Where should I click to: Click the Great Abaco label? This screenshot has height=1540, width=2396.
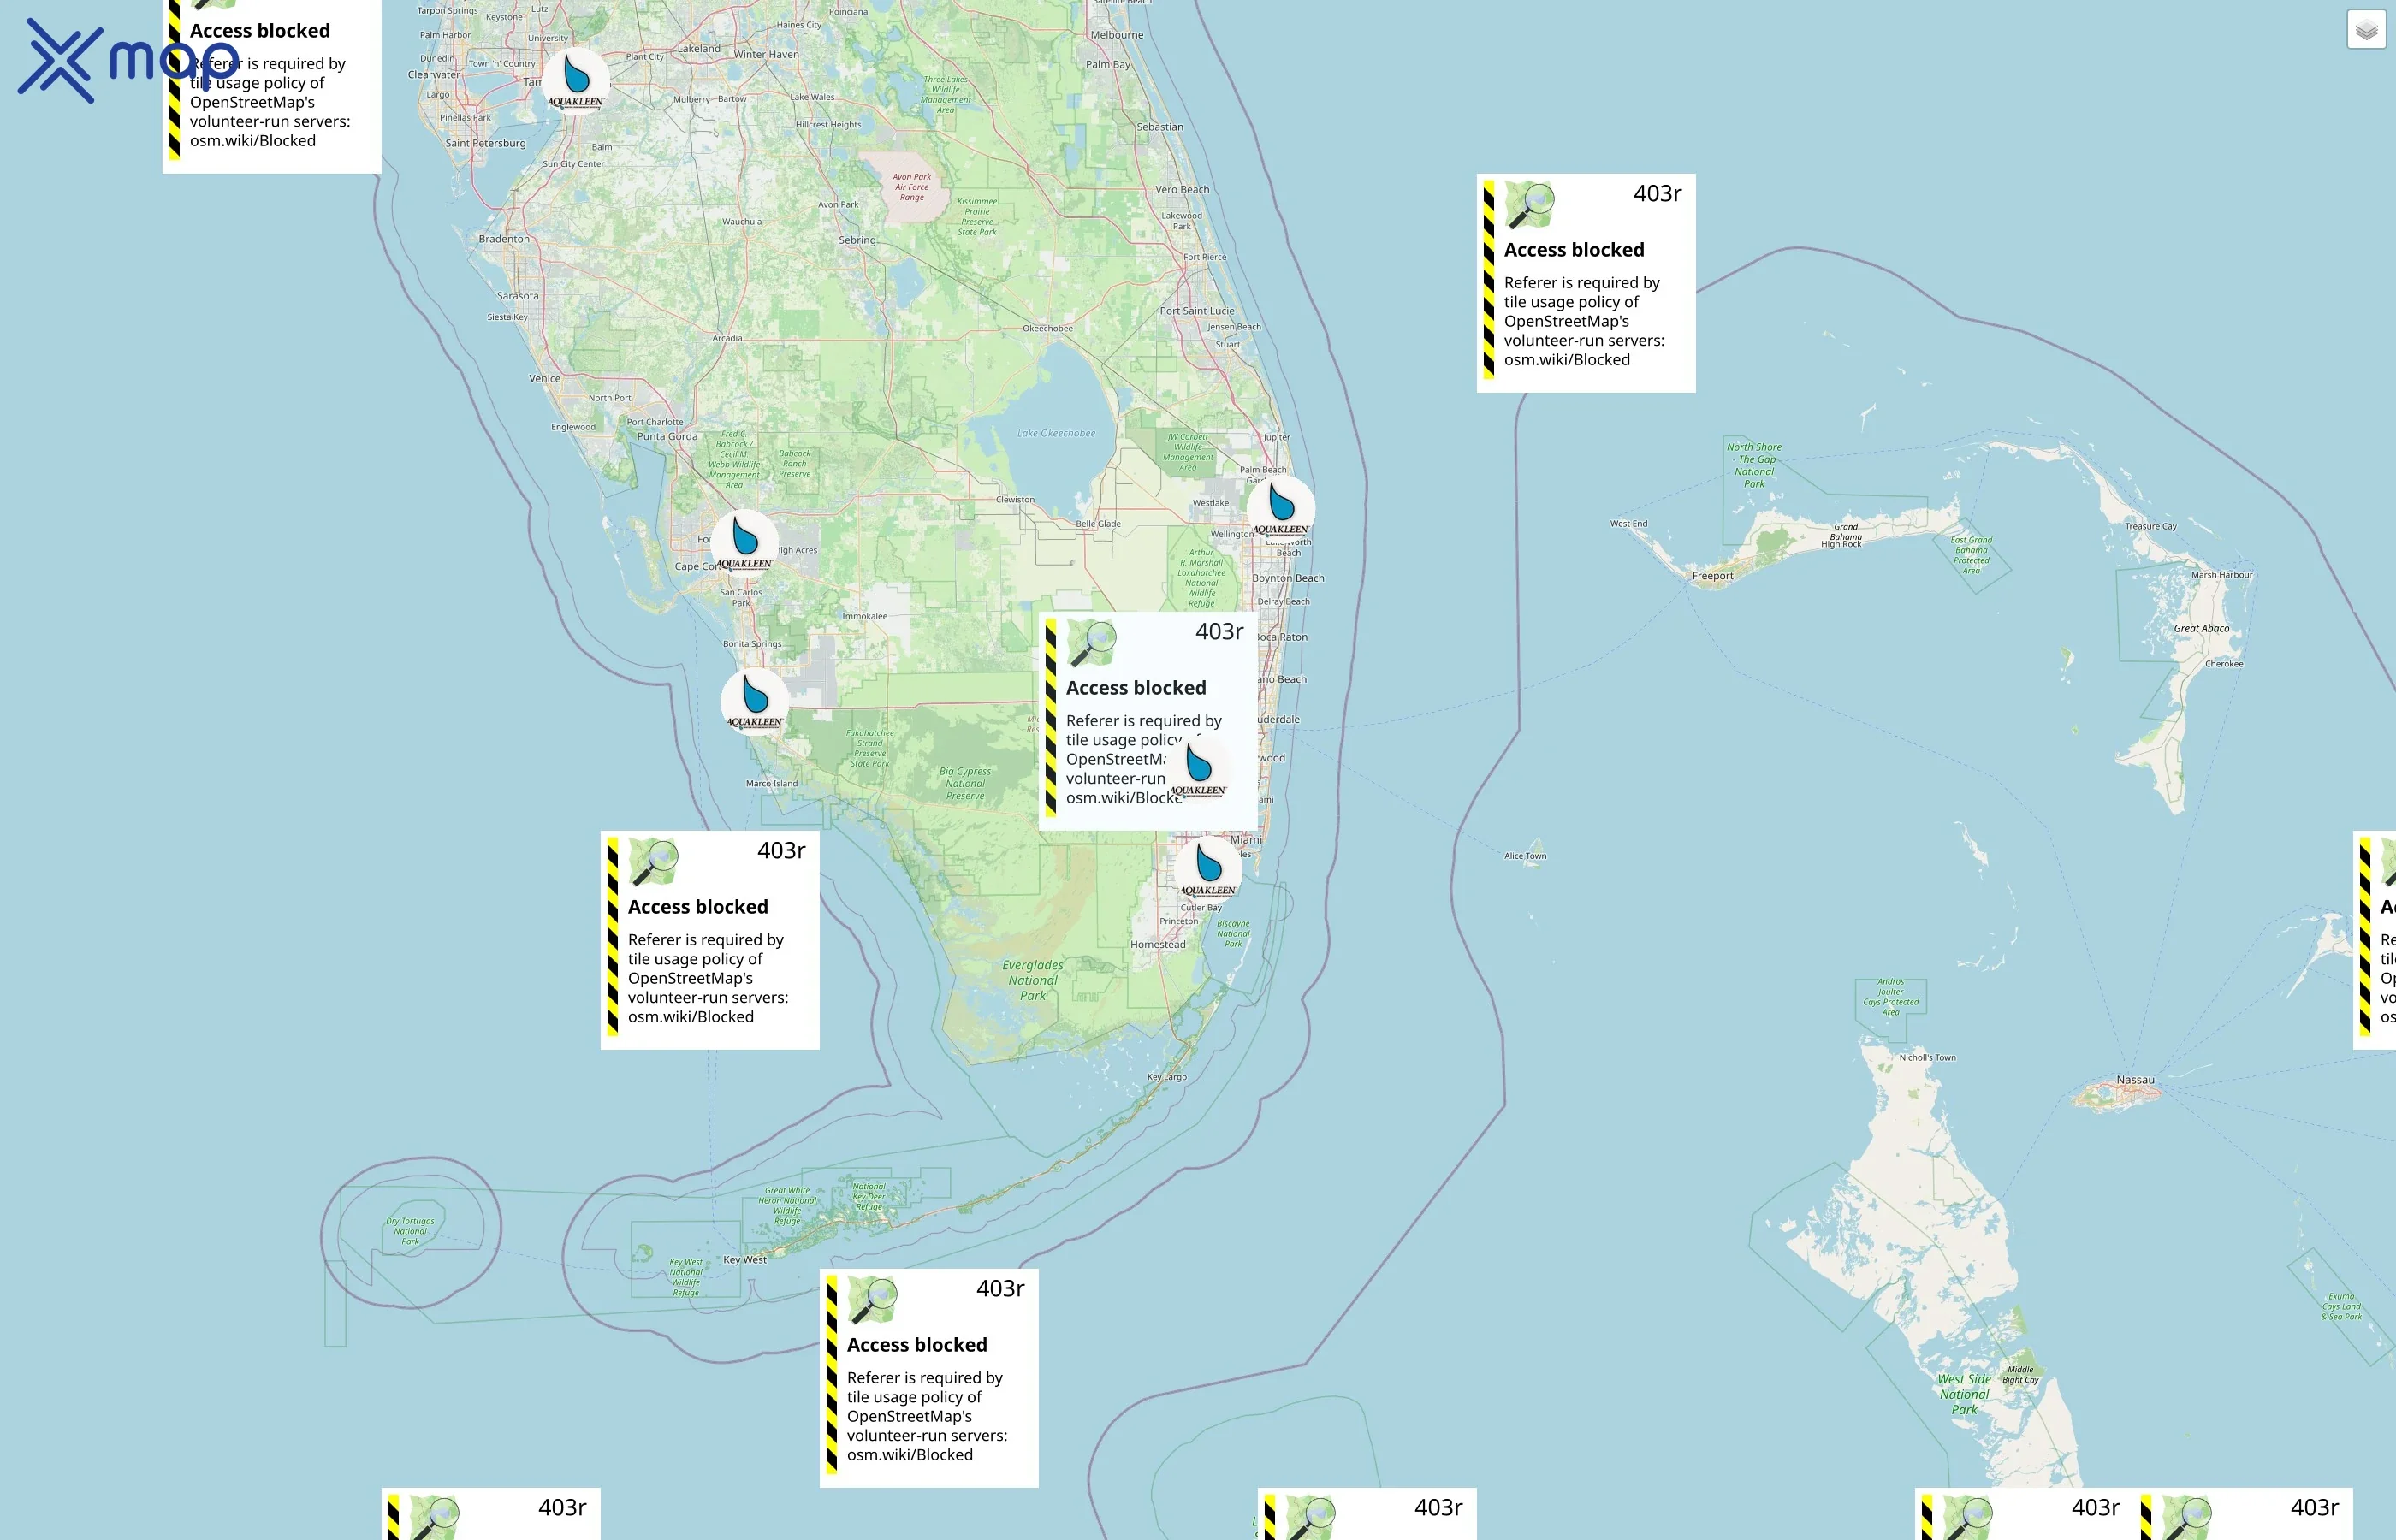(2201, 629)
